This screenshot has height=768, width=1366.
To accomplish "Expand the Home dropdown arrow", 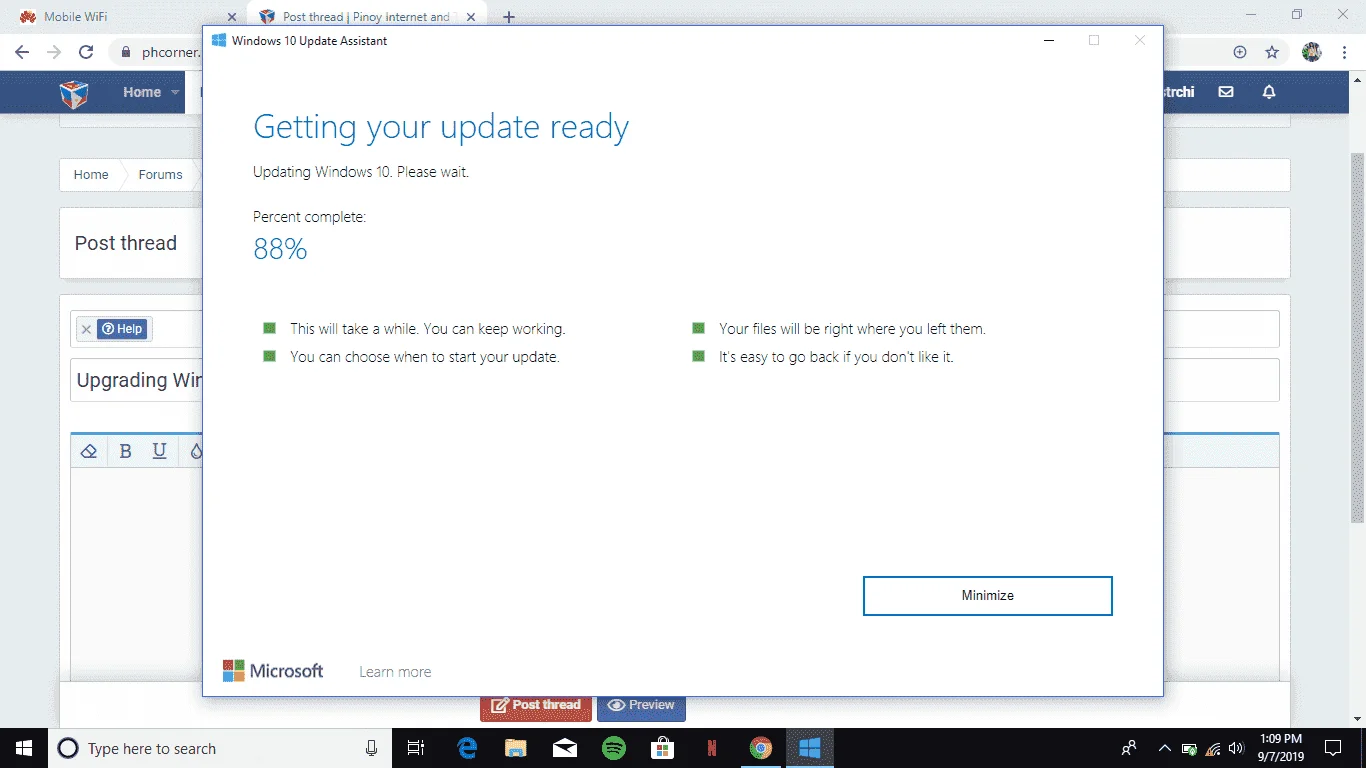I will (x=175, y=92).
